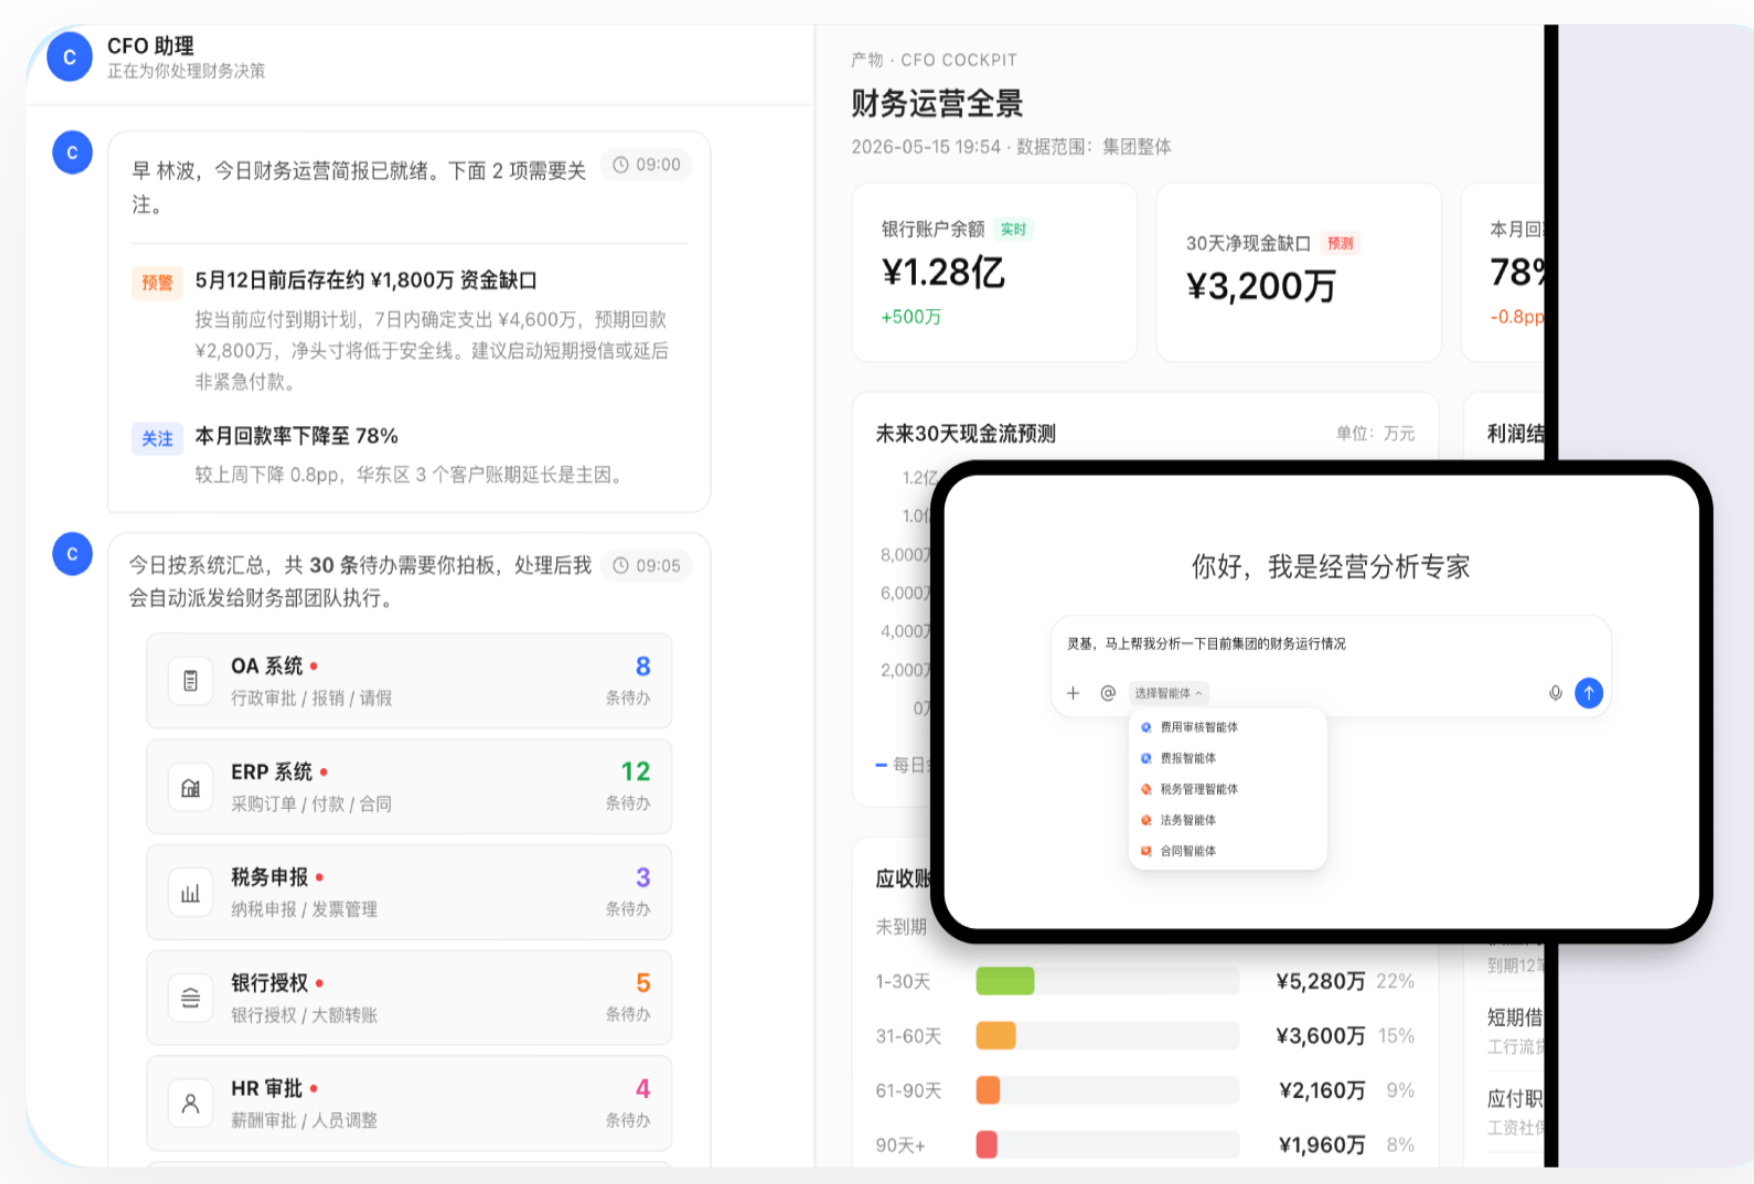Click the ¥3,600万 receivable amount

(1320, 1036)
